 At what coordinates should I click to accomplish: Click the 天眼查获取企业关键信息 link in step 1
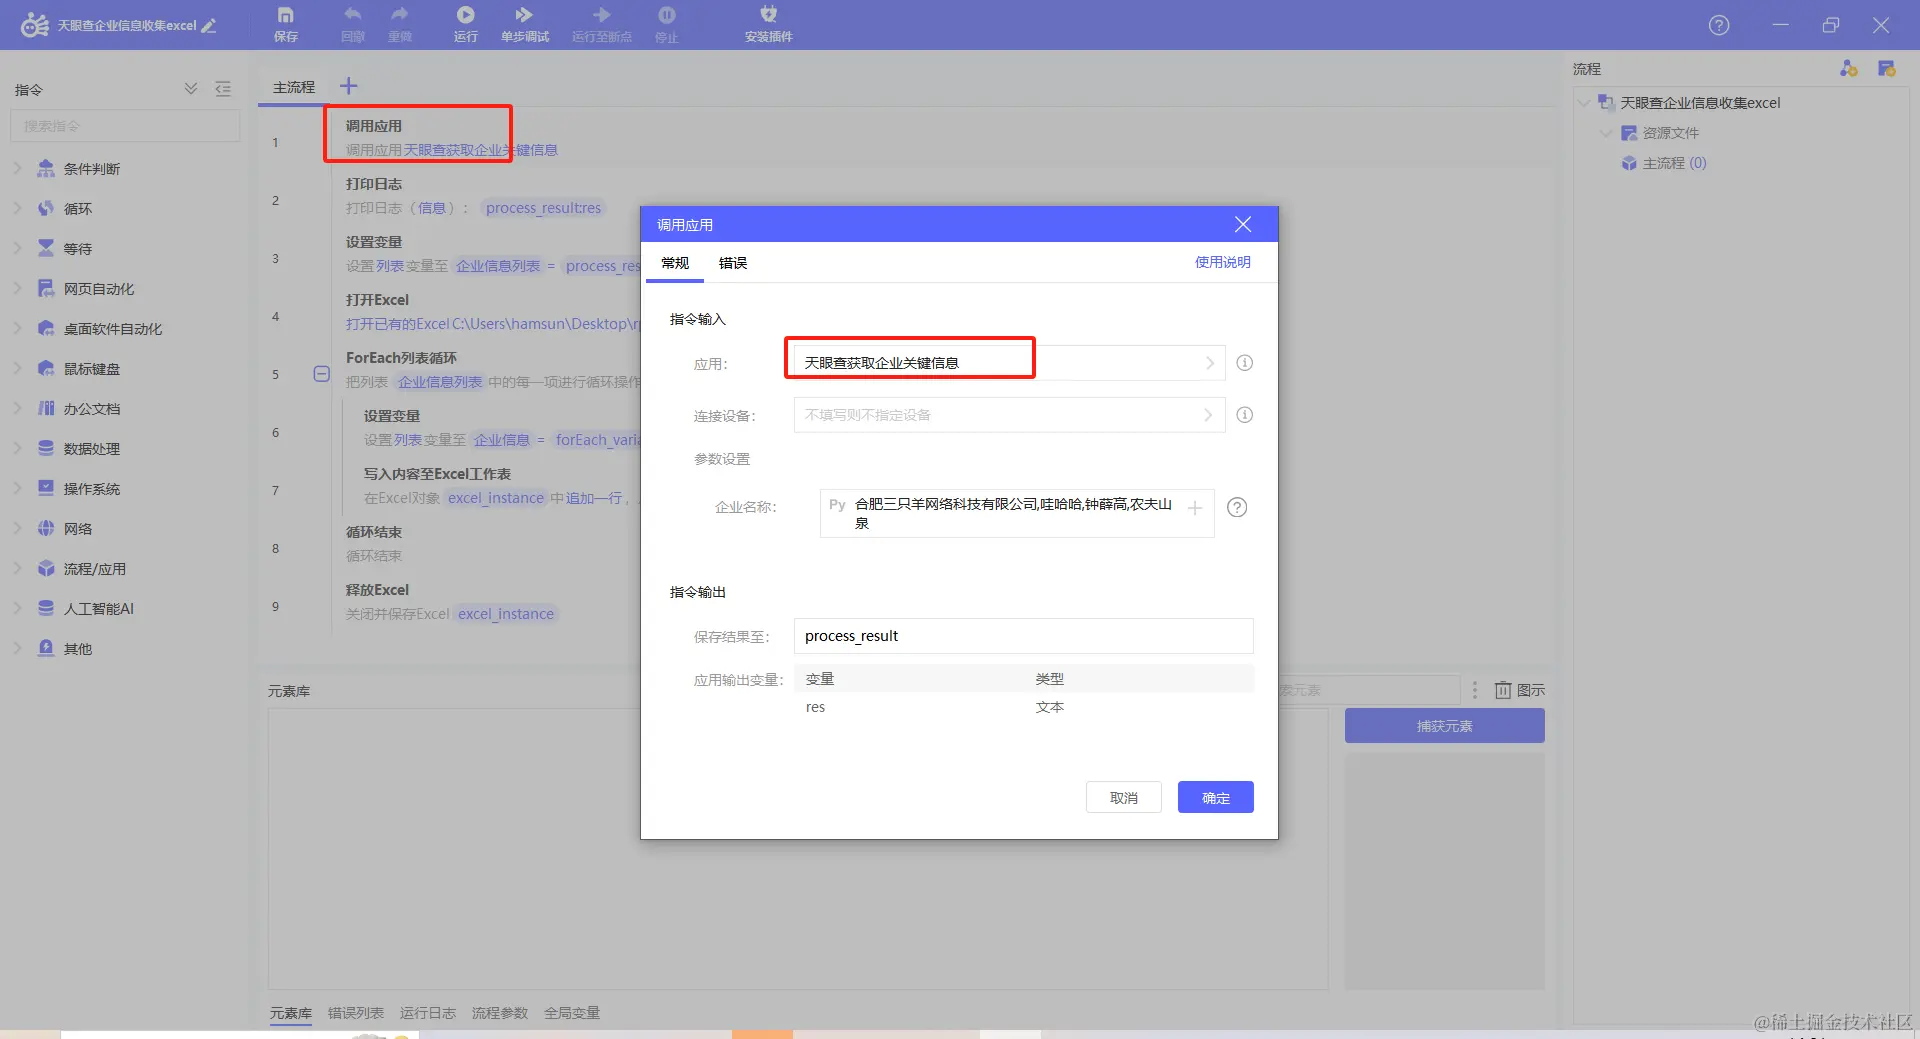point(481,150)
